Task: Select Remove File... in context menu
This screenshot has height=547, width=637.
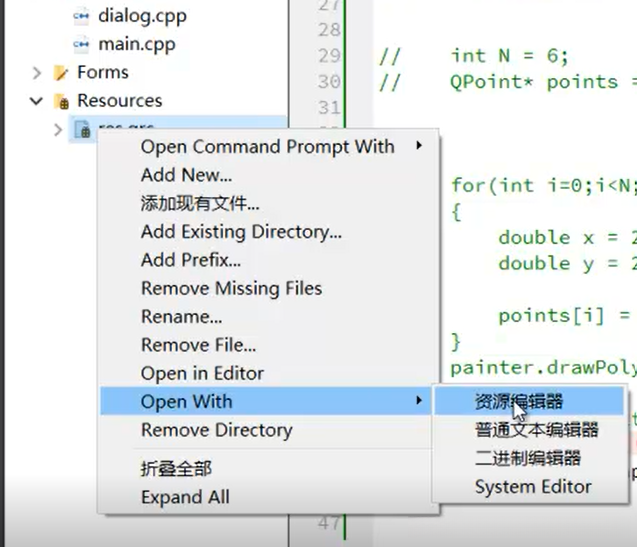Action: [268, 345]
